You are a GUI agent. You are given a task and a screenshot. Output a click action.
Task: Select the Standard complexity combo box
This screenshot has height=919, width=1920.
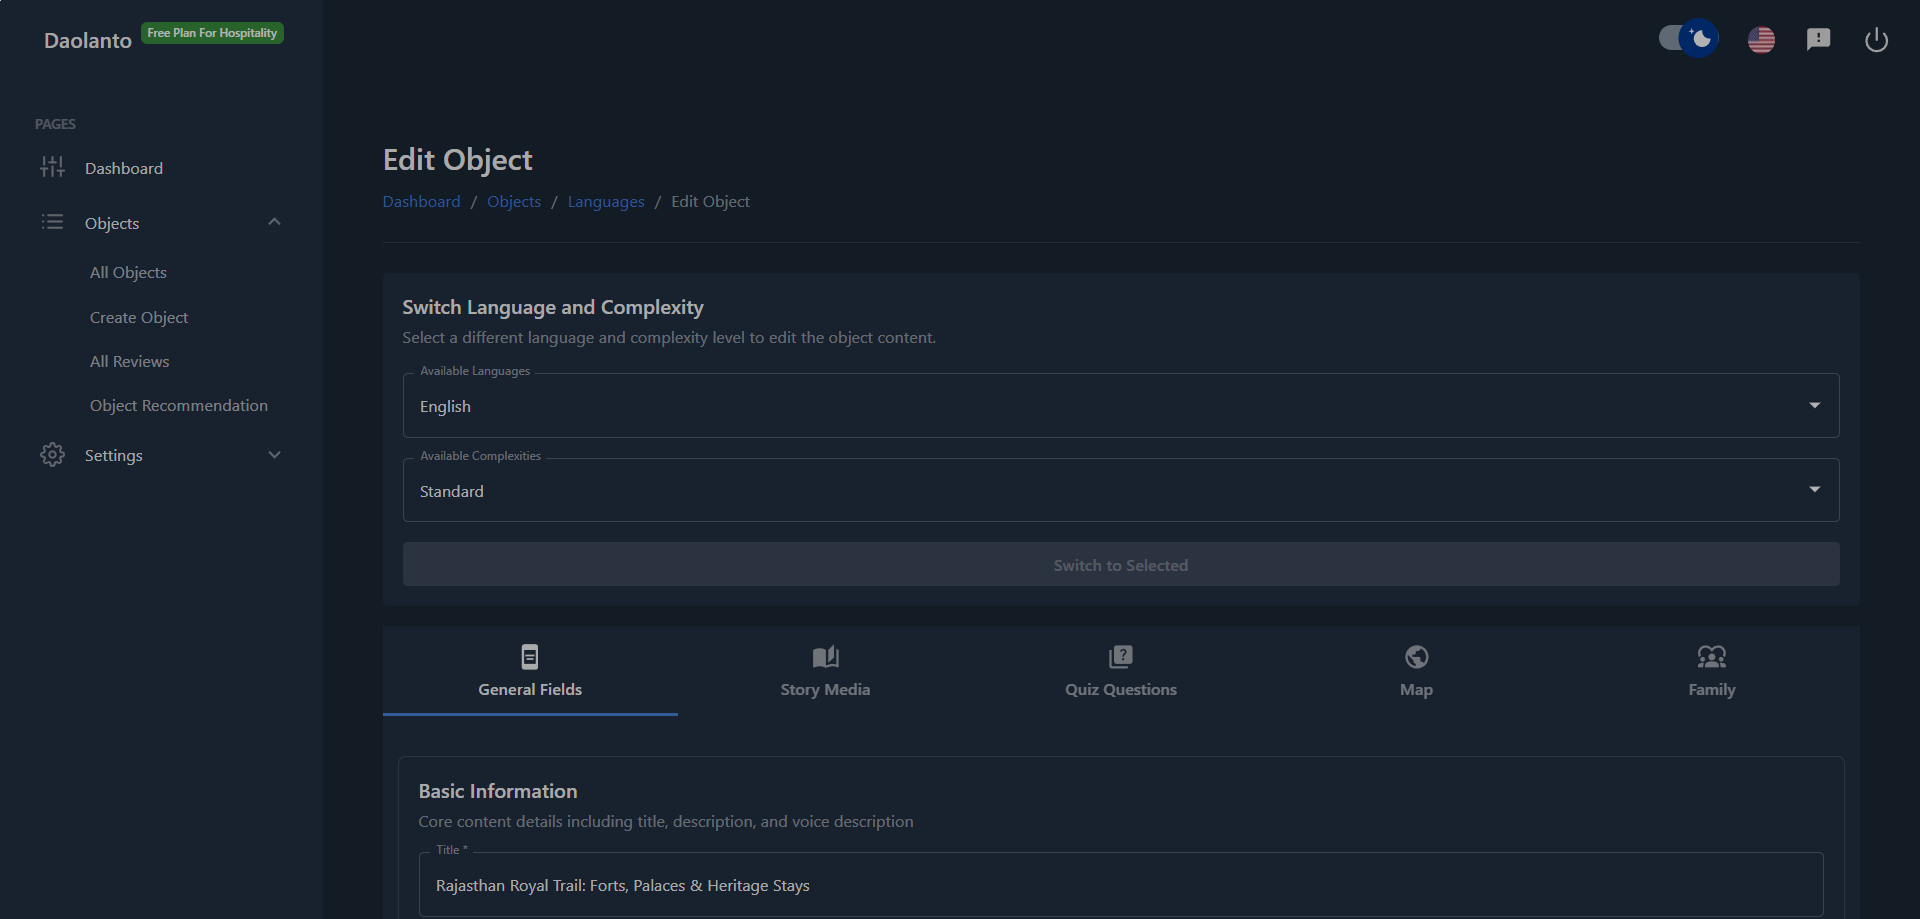(1120, 490)
